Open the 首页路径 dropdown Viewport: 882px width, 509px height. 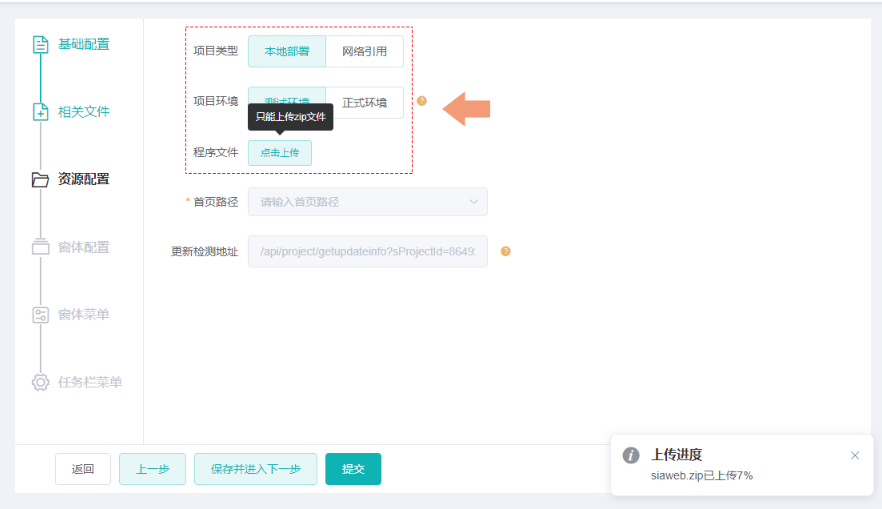tap(368, 202)
